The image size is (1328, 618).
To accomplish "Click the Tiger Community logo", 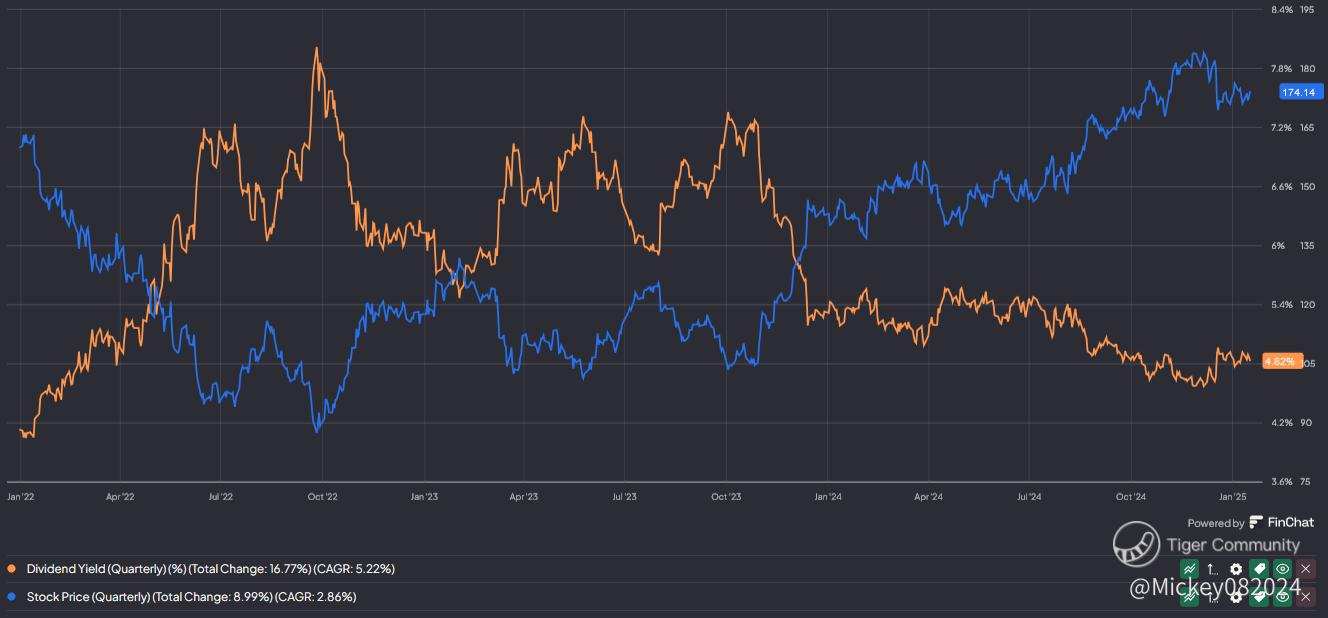I will 1137,545.
